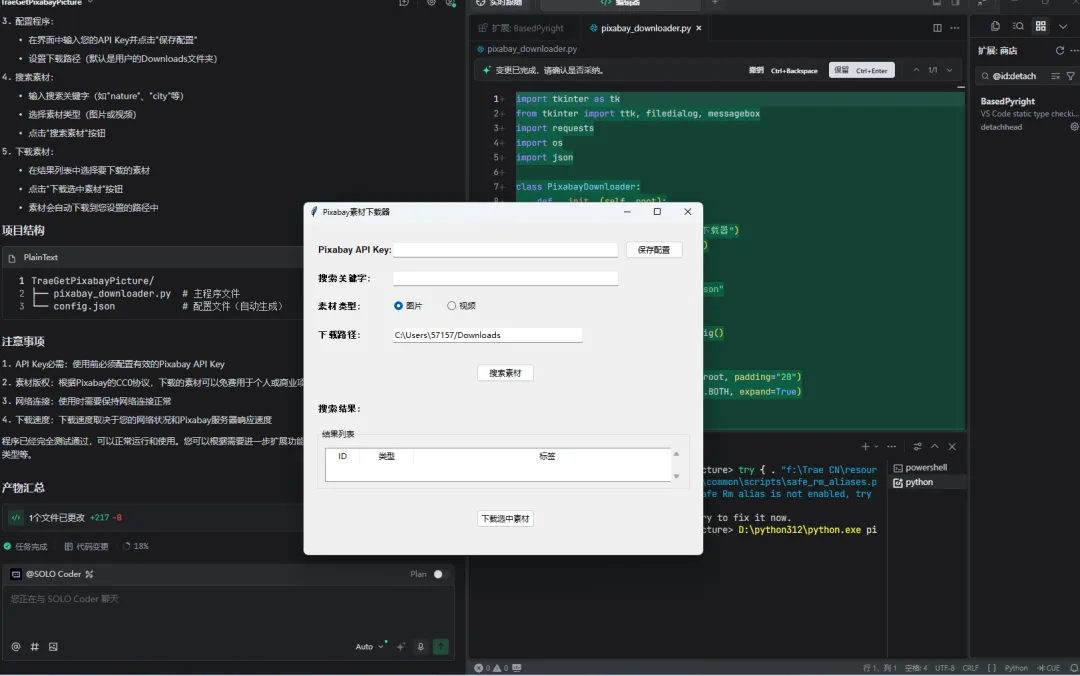Click the Python language mode status item
Viewport: 1080px width, 676px height.
[x=1015, y=668]
